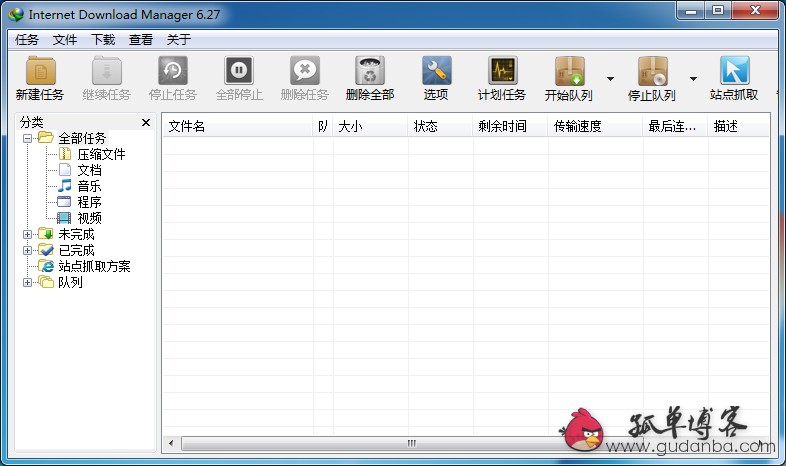Click the horizontal scrollbar thumb
The height and width of the screenshot is (466, 786).
point(411,443)
